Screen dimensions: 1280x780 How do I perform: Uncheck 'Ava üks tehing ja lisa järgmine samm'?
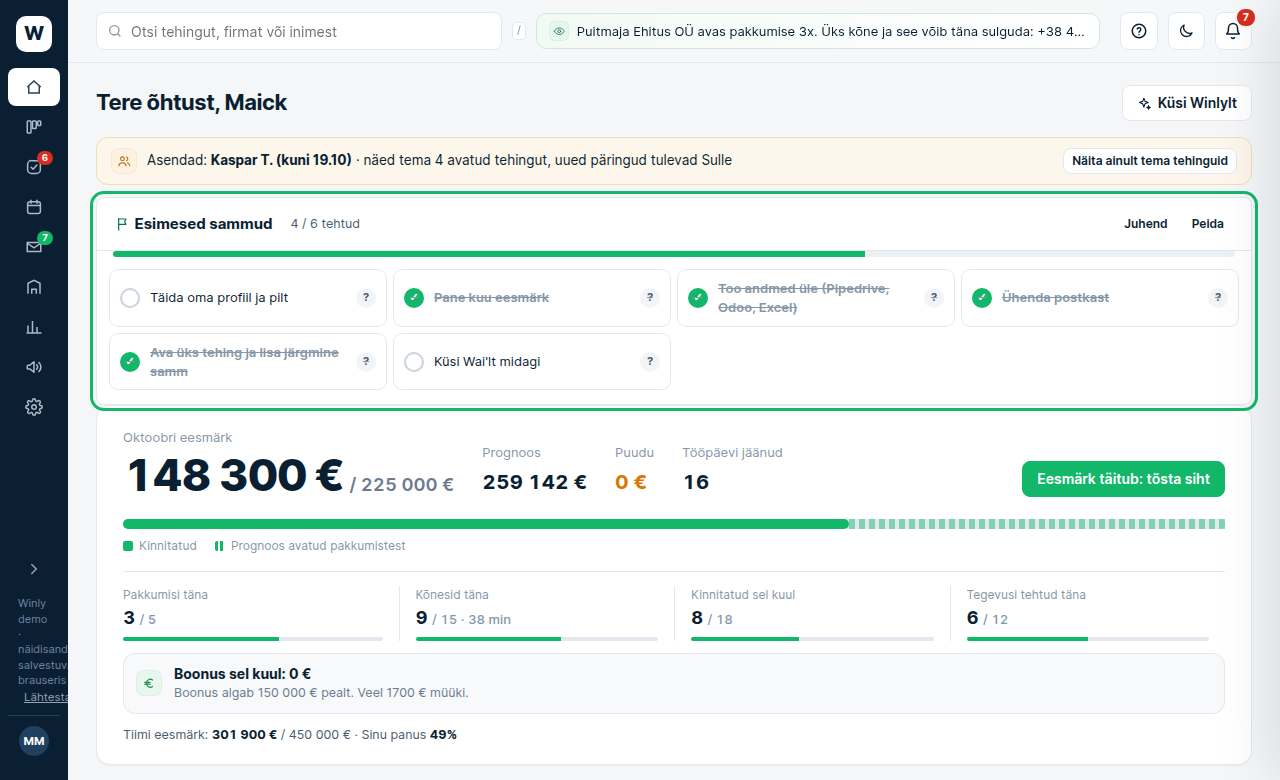[x=130, y=362]
